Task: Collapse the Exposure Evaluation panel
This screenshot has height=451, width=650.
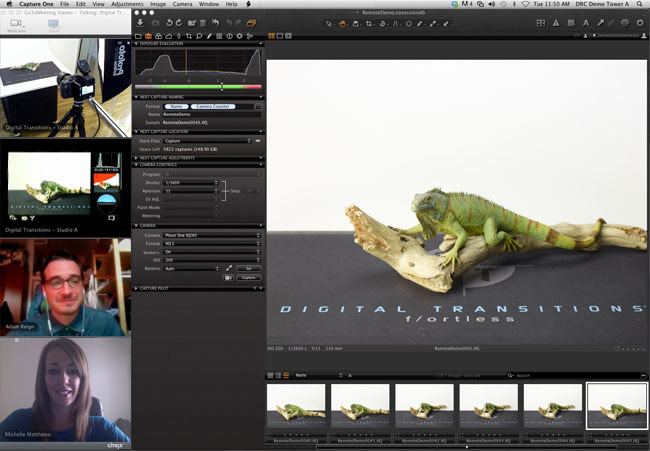Action: click(x=136, y=44)
